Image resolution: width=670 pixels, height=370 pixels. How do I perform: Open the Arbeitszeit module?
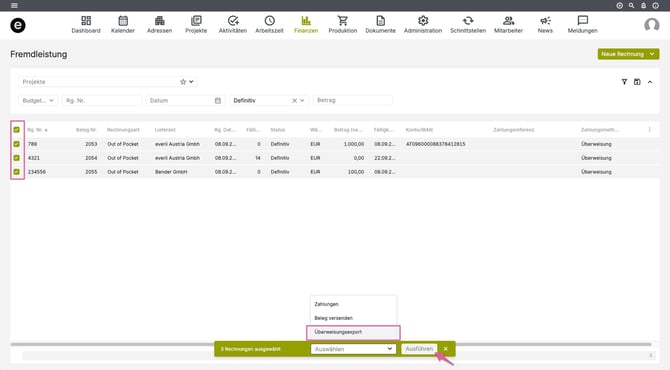pos(270,25)
